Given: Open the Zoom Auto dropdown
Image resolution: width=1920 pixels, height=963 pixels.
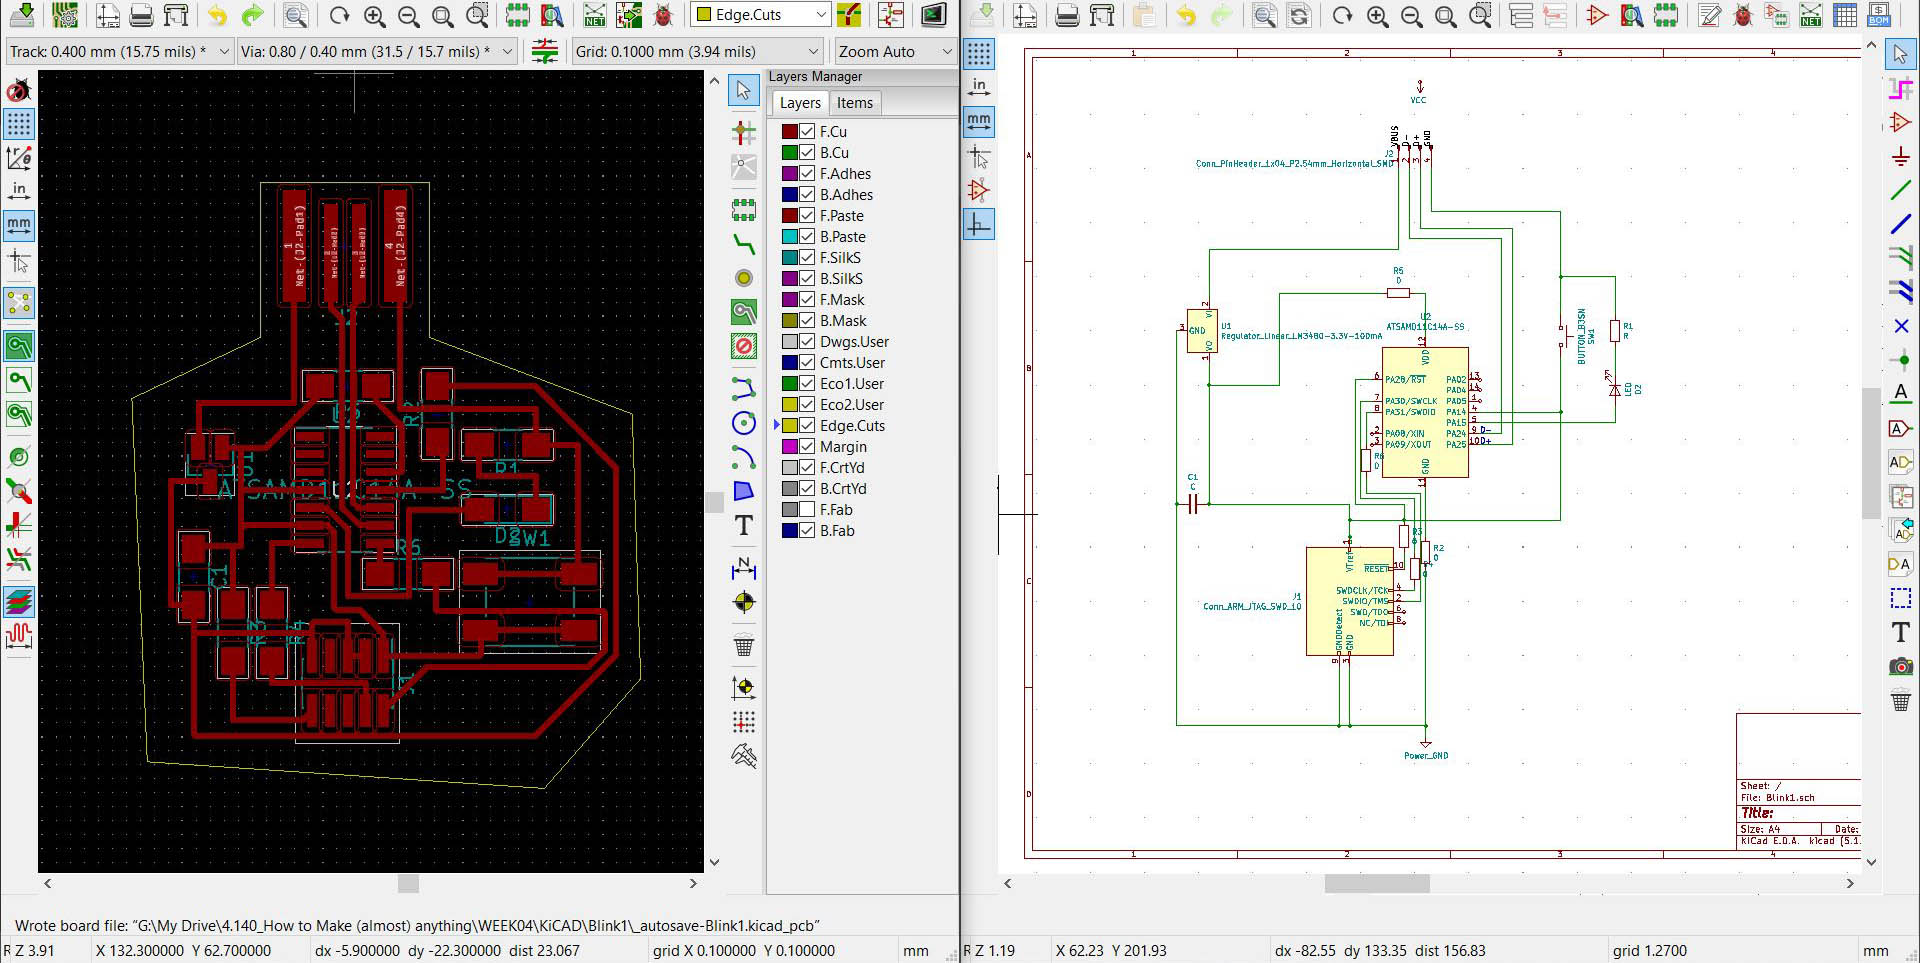Looking at the screenshot, I should point(895,51).
